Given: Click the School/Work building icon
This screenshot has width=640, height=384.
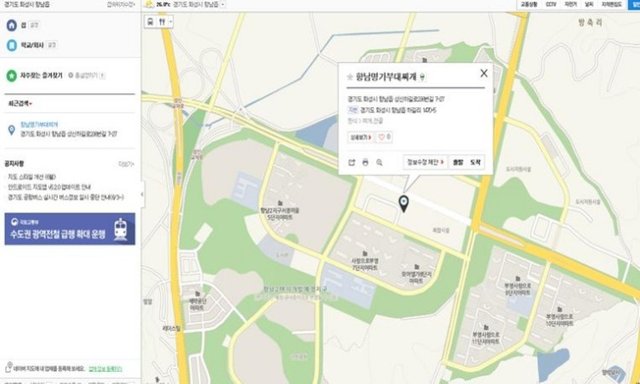Looking at the screenshot, I should click(12, 45).
